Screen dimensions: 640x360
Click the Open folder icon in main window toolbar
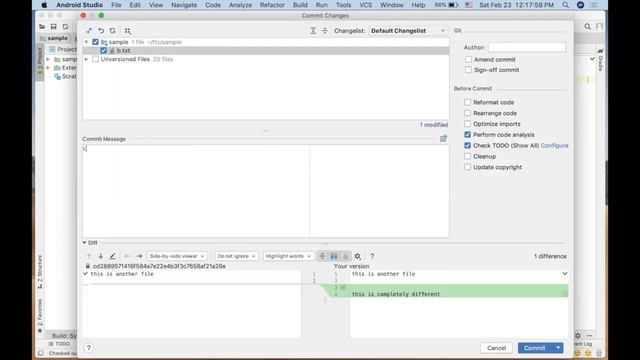(x=42, y=27)
